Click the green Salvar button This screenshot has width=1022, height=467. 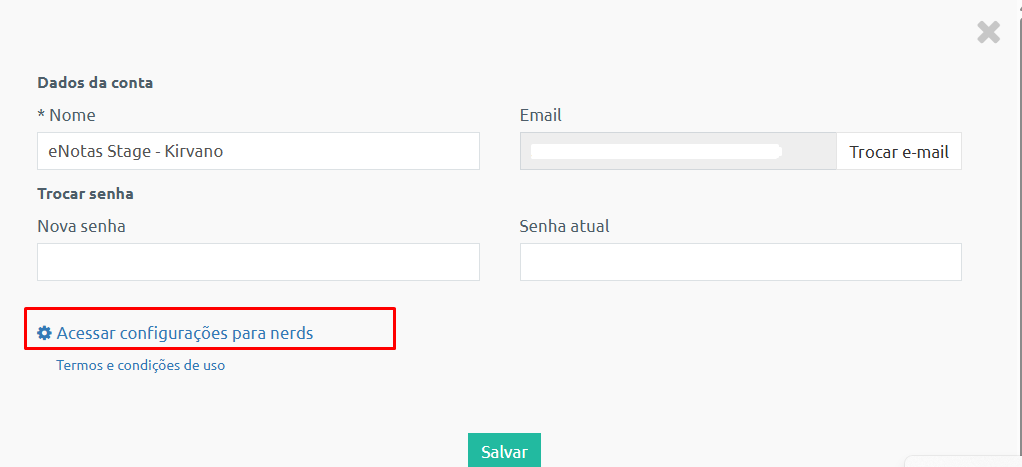coord(504,451)
